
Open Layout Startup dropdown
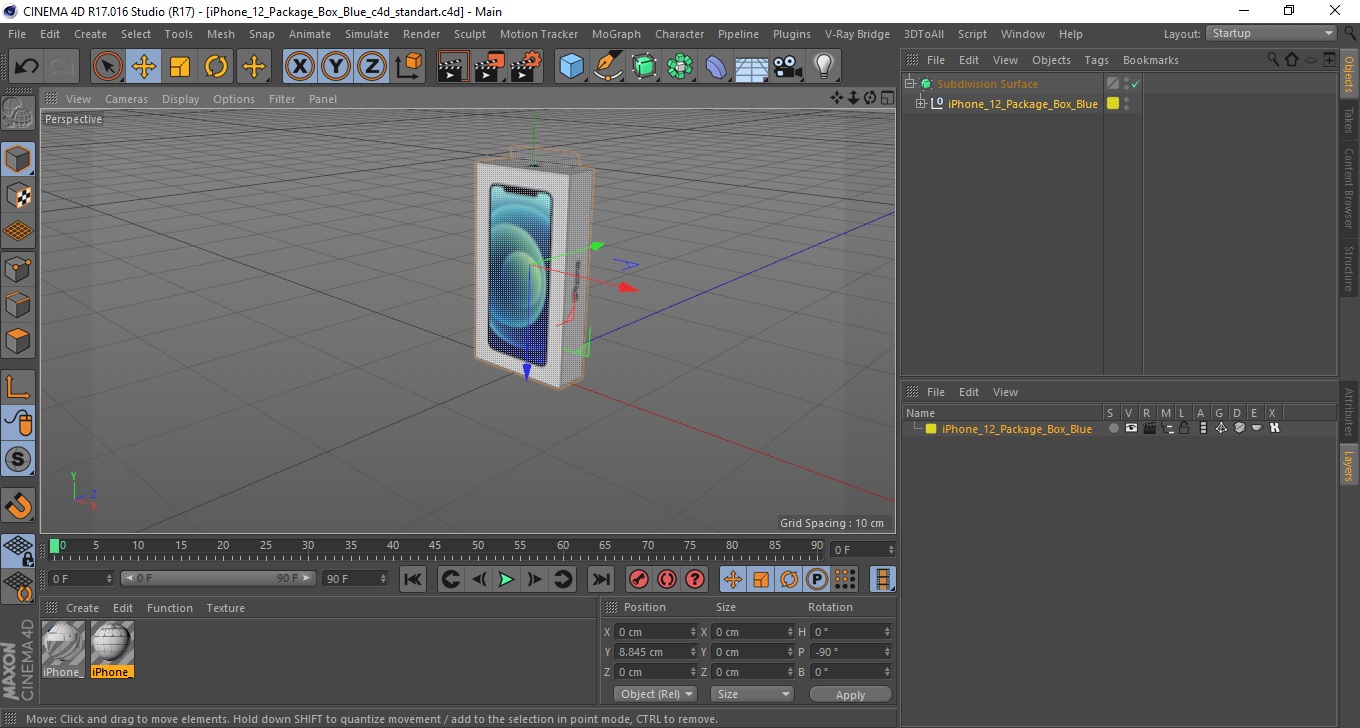[1272, 33]
